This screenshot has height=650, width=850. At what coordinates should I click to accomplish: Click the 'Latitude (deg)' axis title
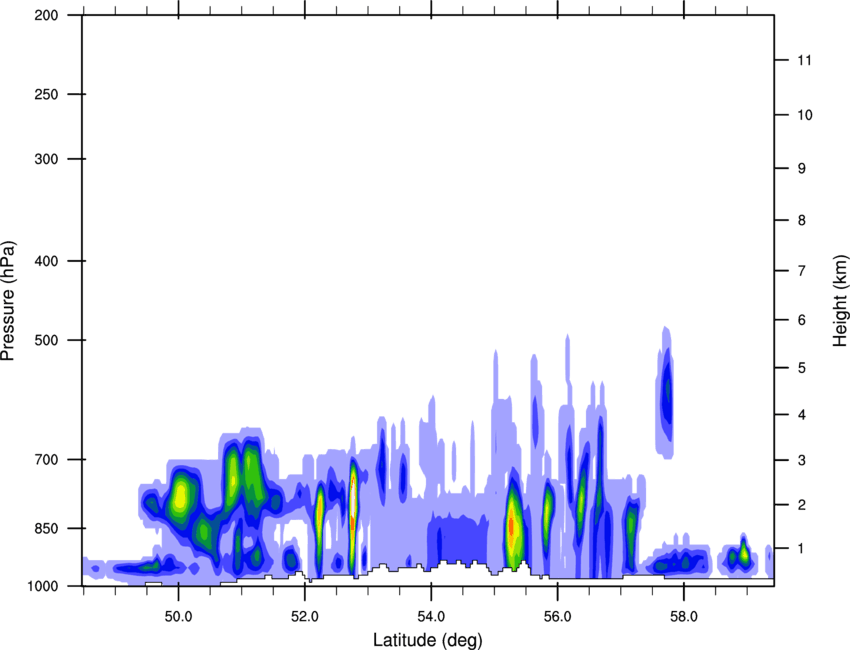pos(428,640)
